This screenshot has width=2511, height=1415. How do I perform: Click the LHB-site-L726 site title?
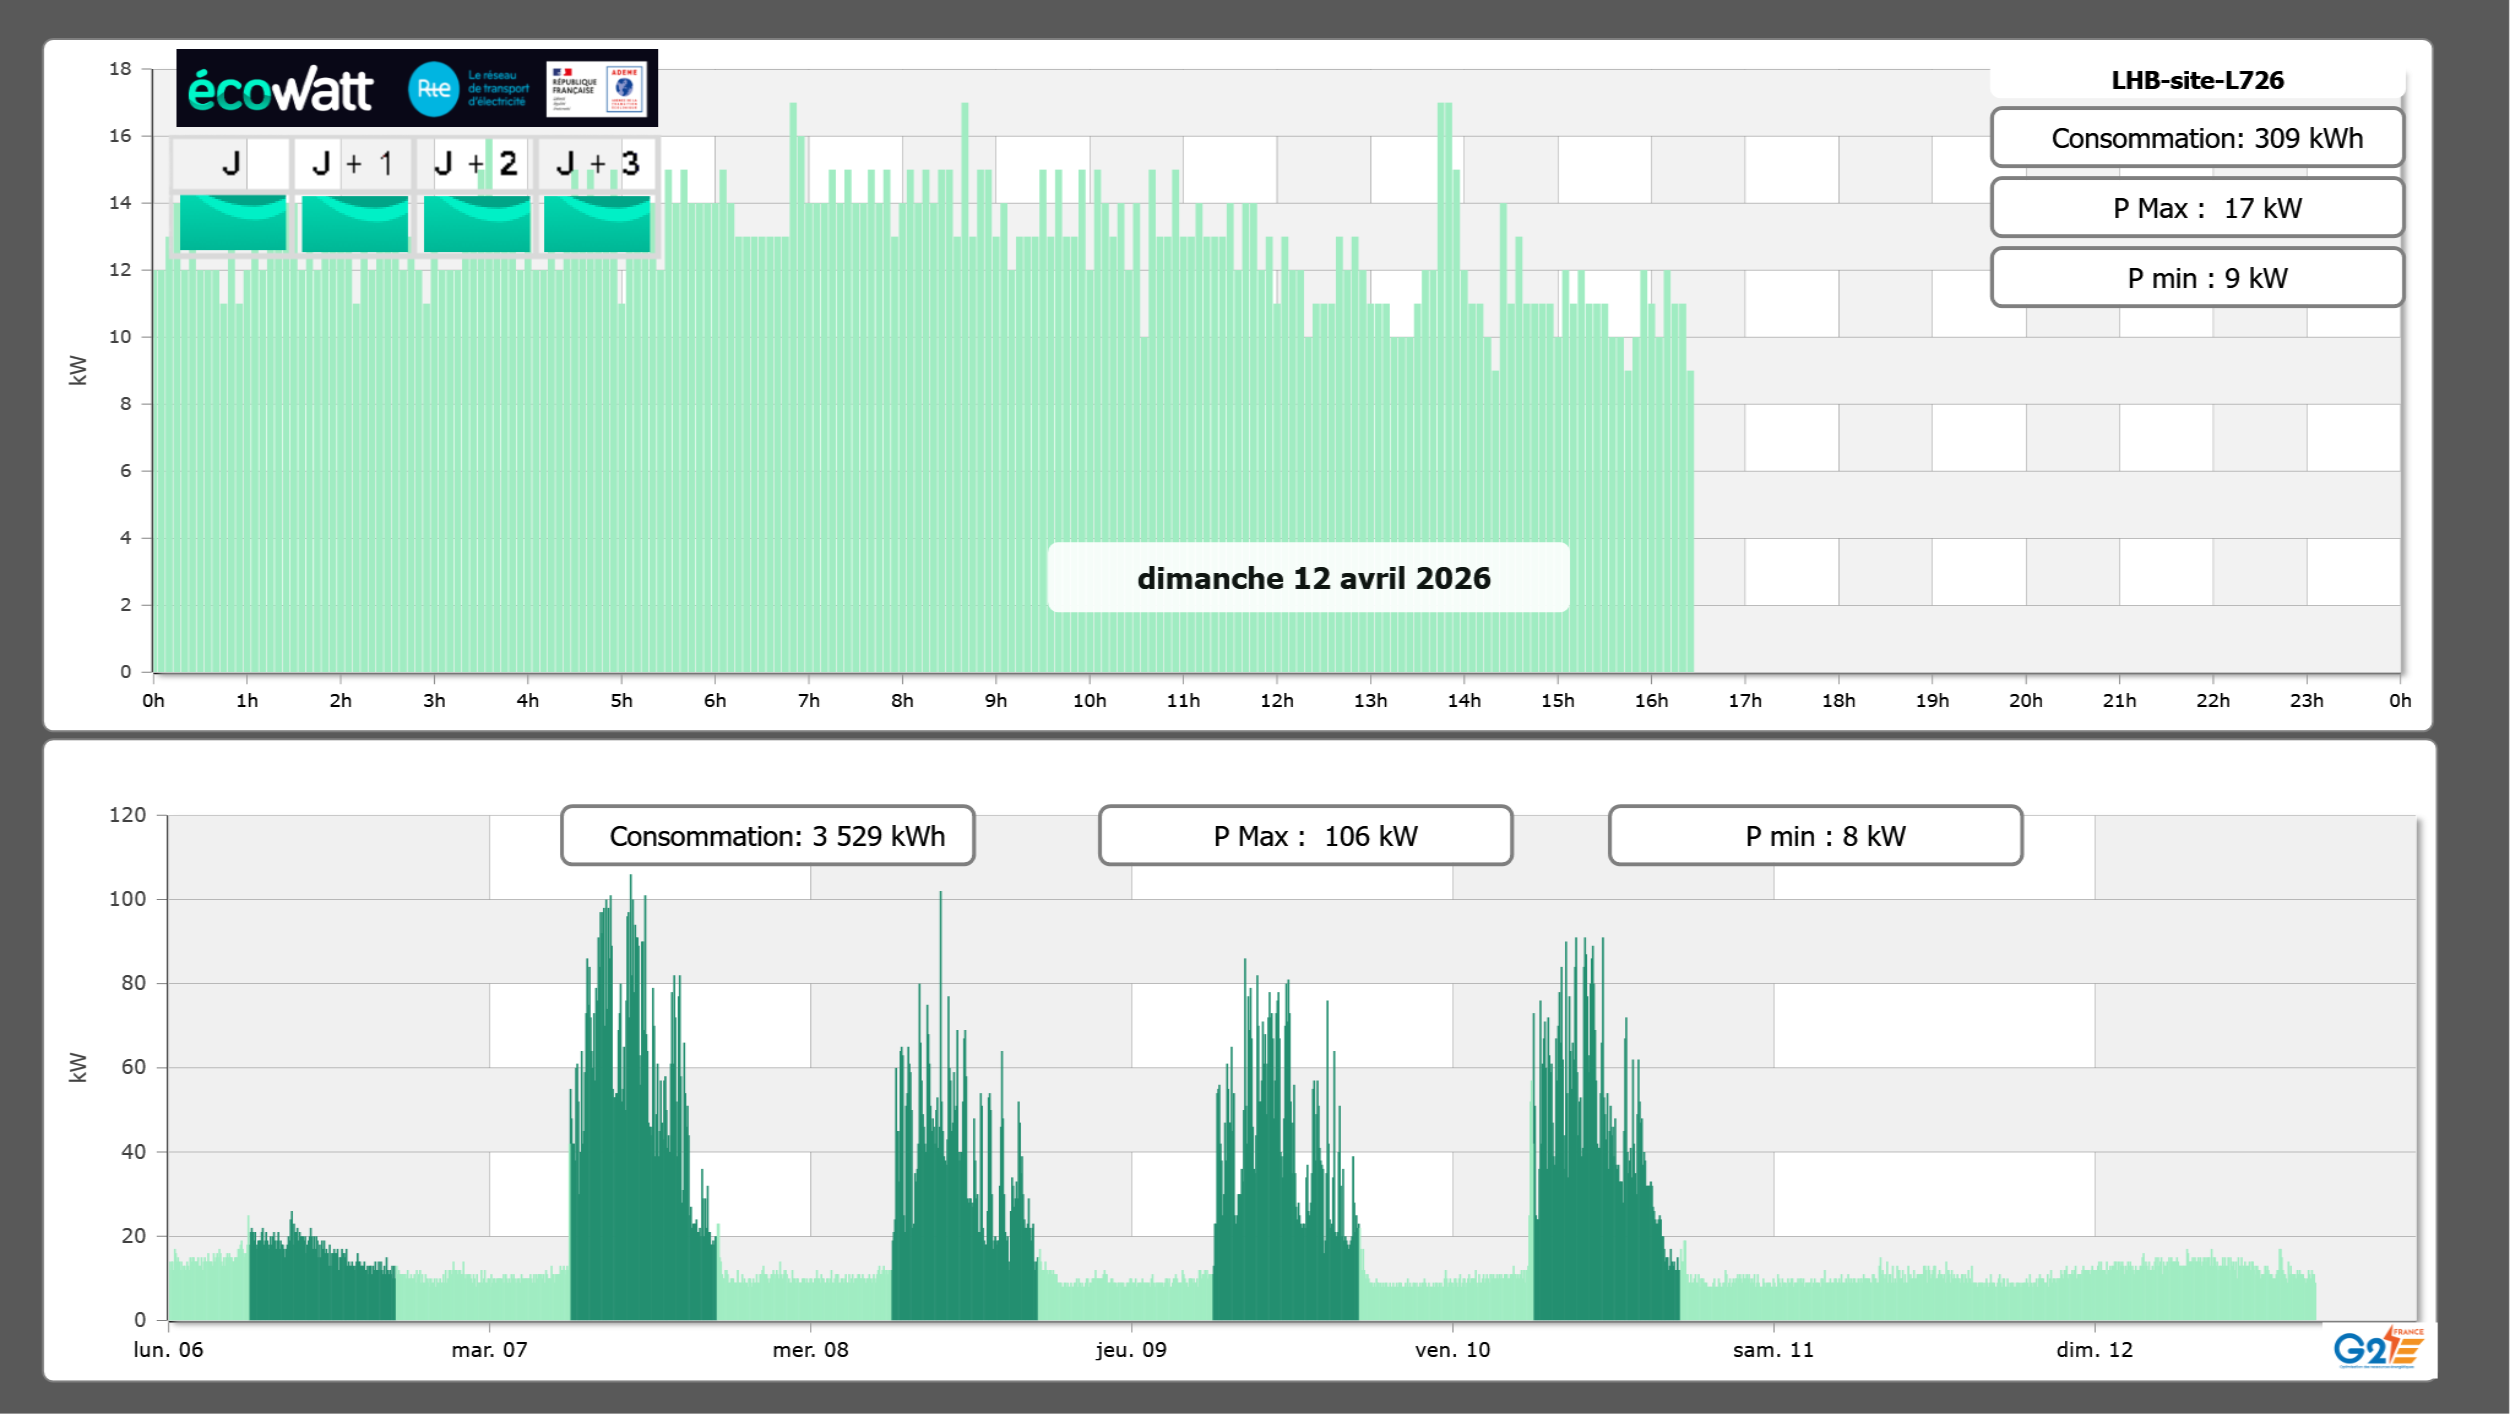(2196, 80)
